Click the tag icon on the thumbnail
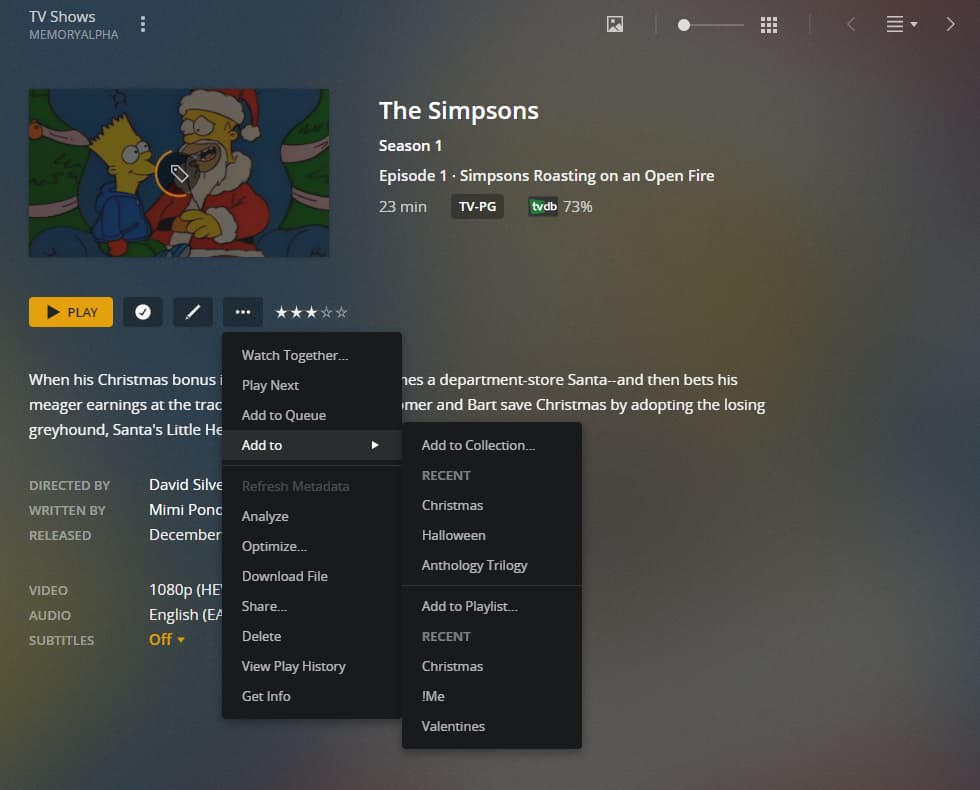Viewport: 980px width, 790px height. [179, 174]
